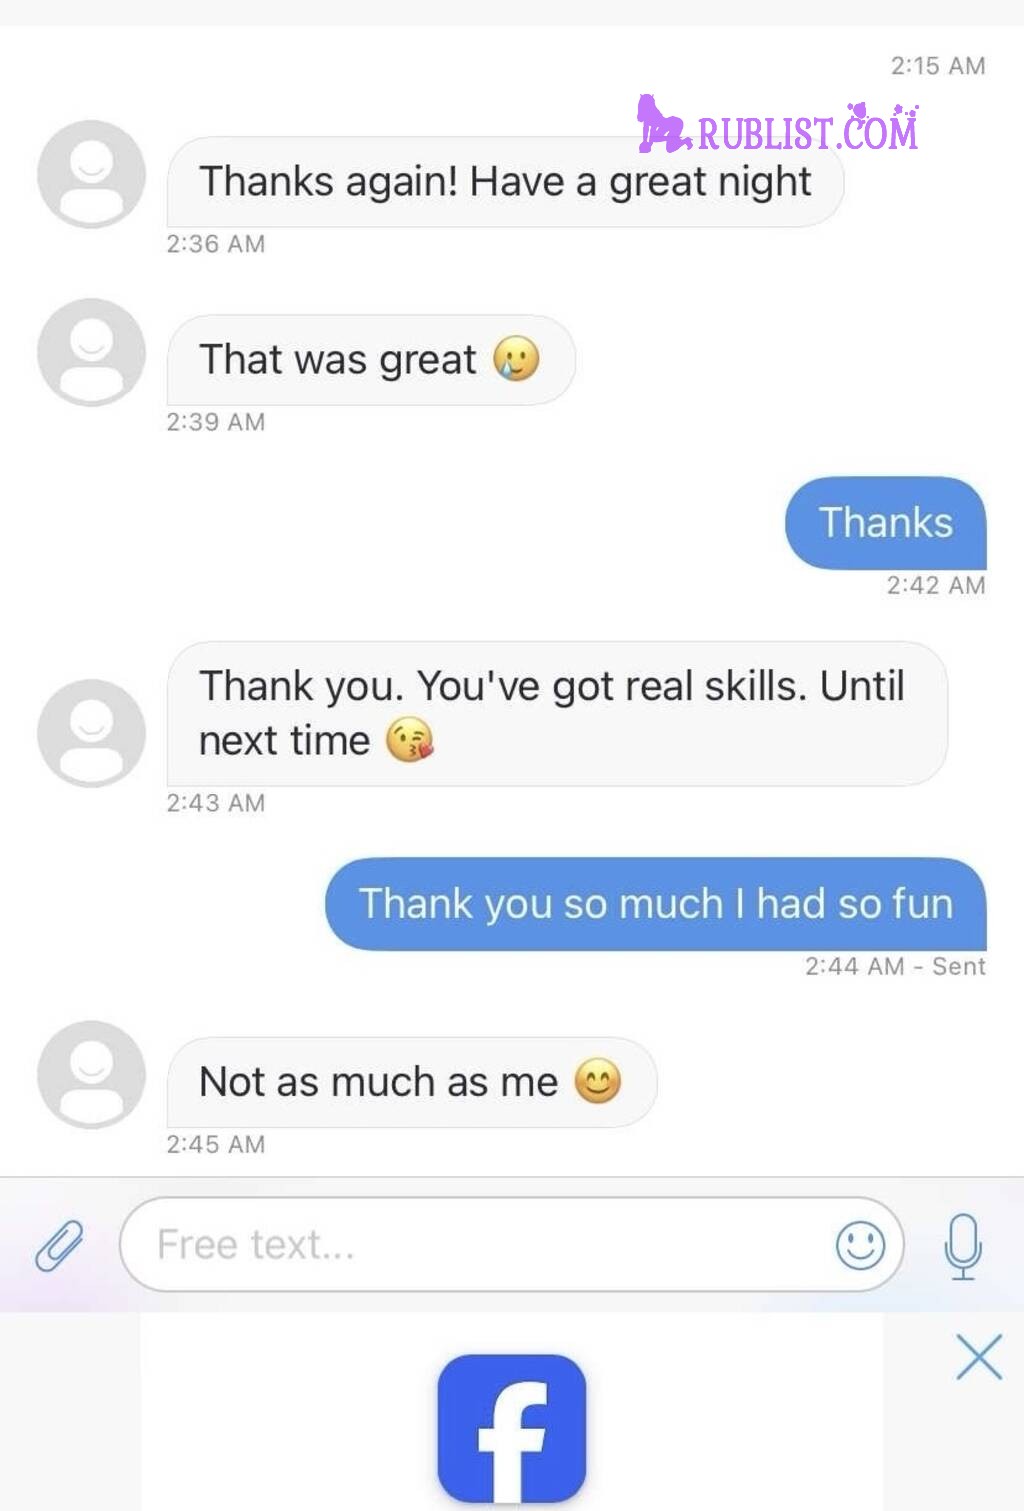Click avatar beside "Thanks again!" message
1024x1511 pixels.
(x=91, y=174)
